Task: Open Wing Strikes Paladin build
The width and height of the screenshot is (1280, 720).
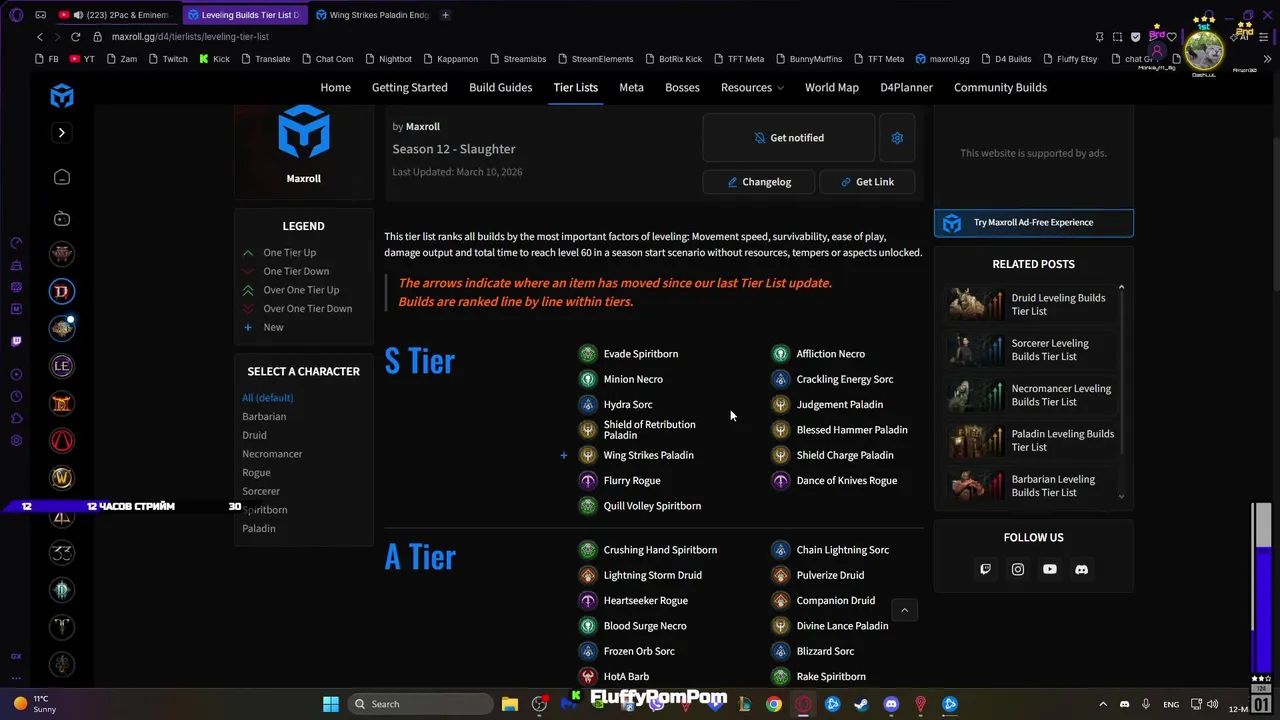Action: pos(648,455)
